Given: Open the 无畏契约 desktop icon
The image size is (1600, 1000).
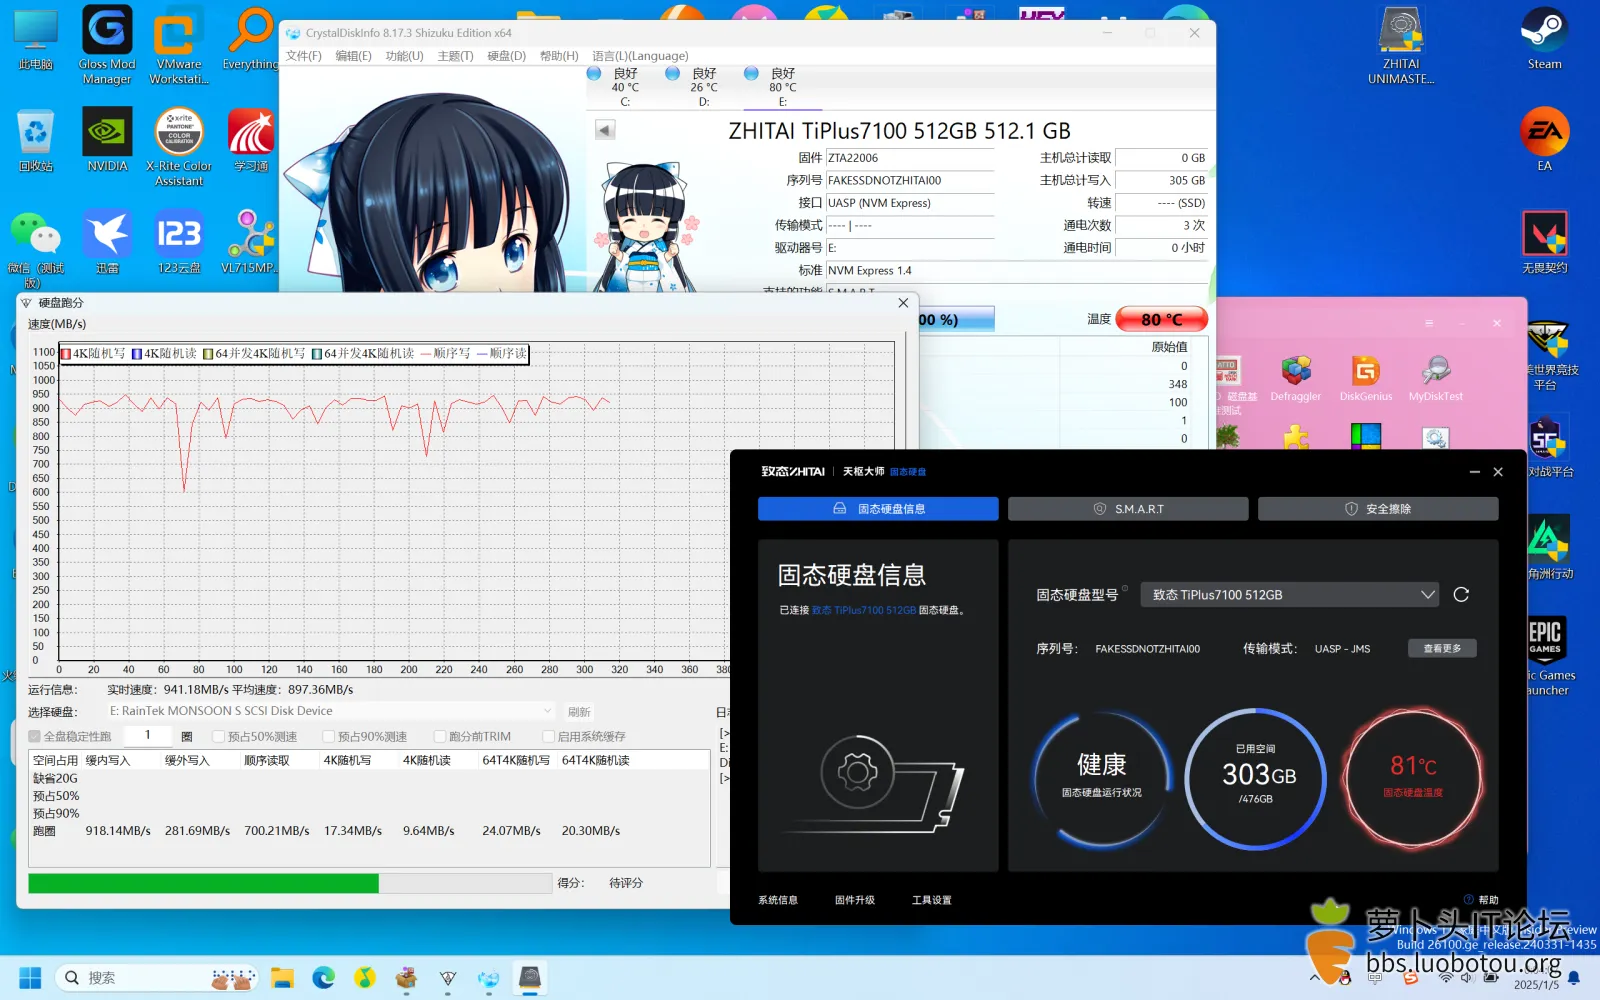Looking at the screenshot, I should (1544, 242).
